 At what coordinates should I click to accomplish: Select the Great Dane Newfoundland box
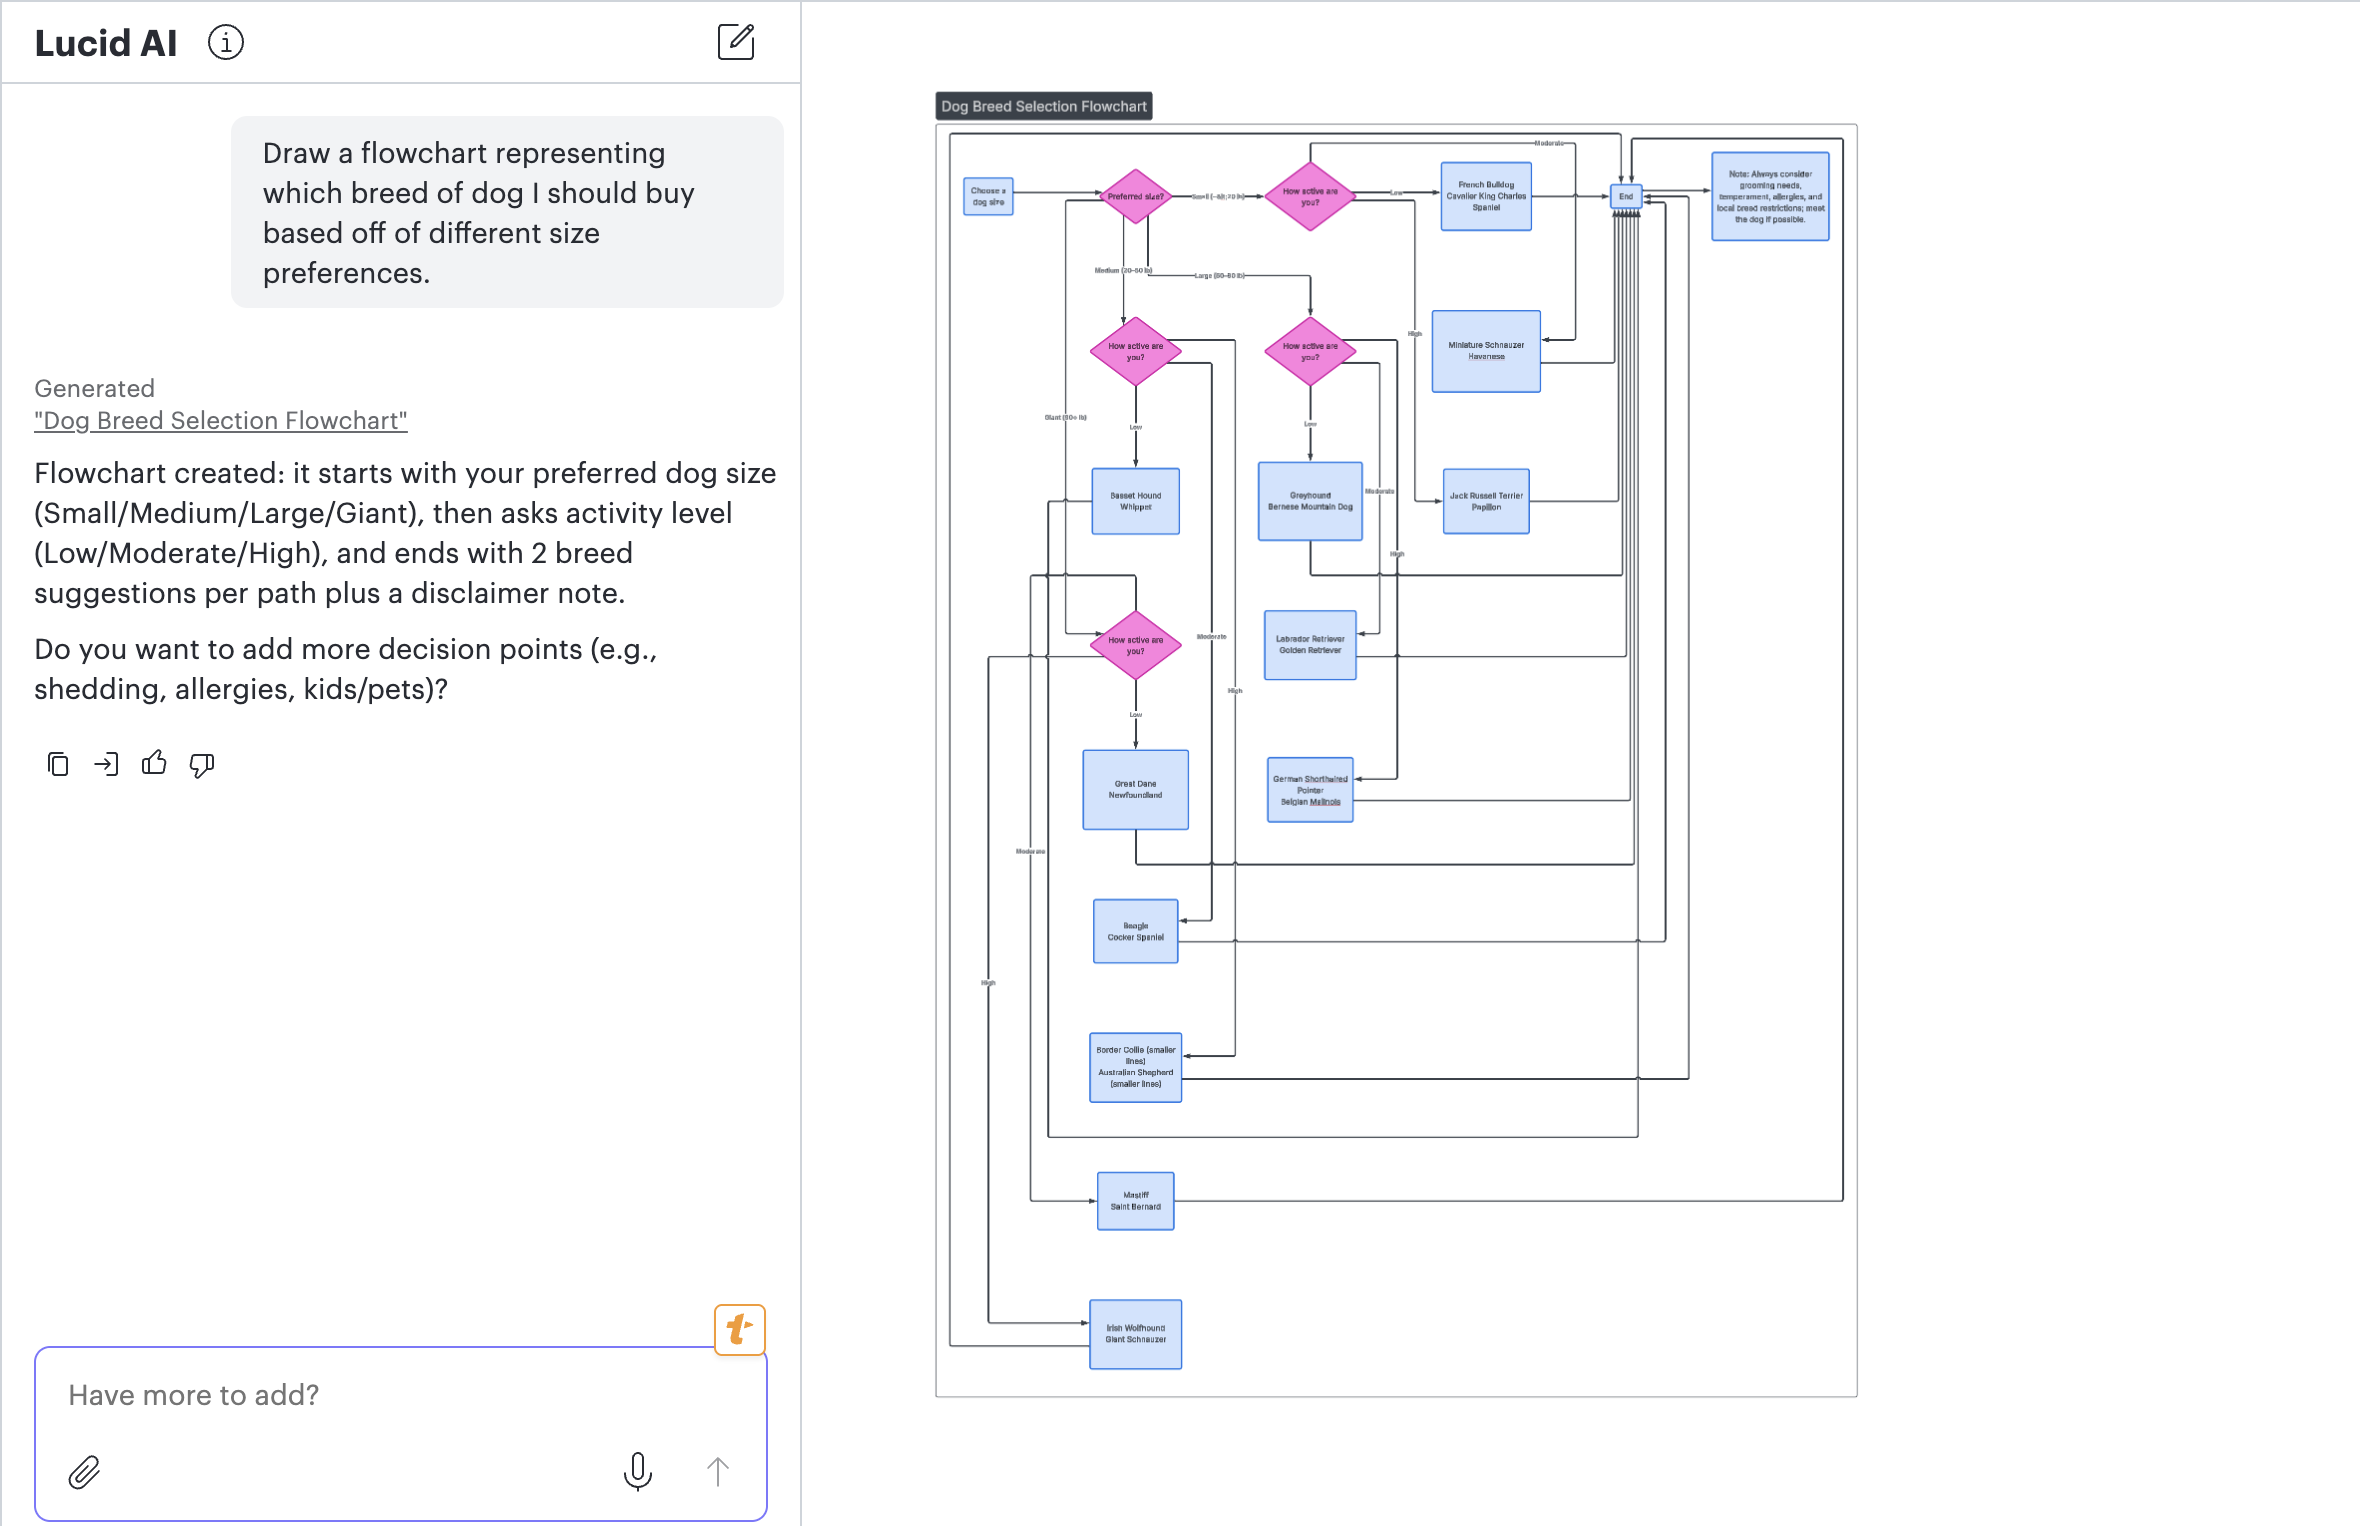pos(1135,790)
